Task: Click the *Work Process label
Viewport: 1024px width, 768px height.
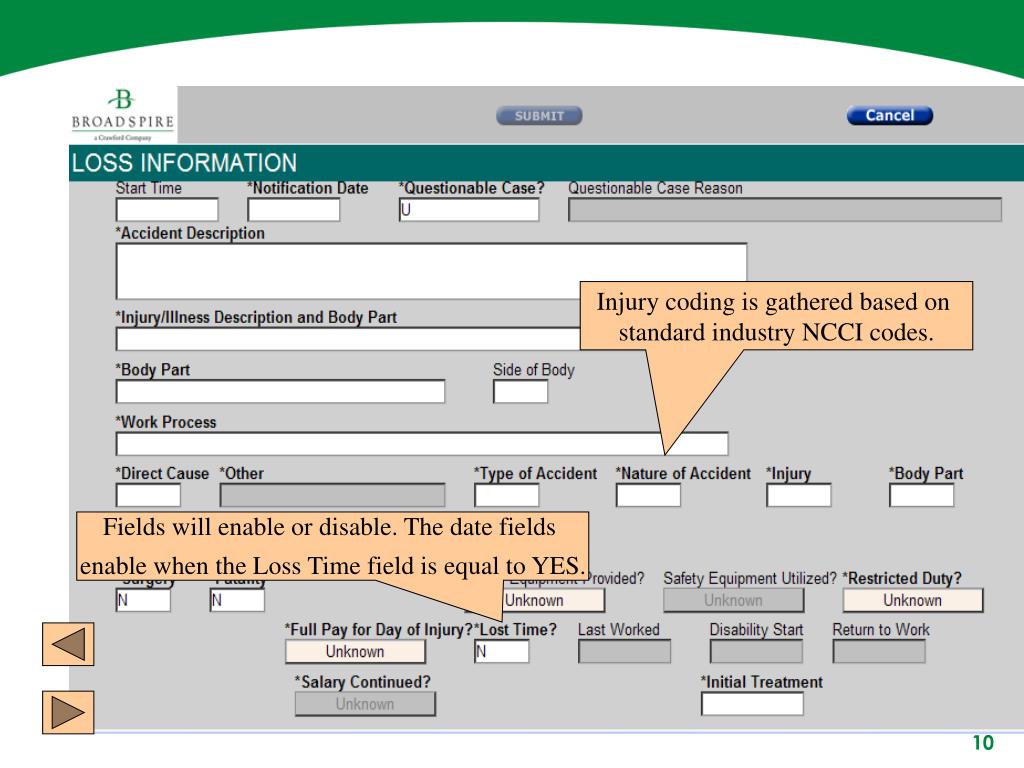Action: point(166,422)
